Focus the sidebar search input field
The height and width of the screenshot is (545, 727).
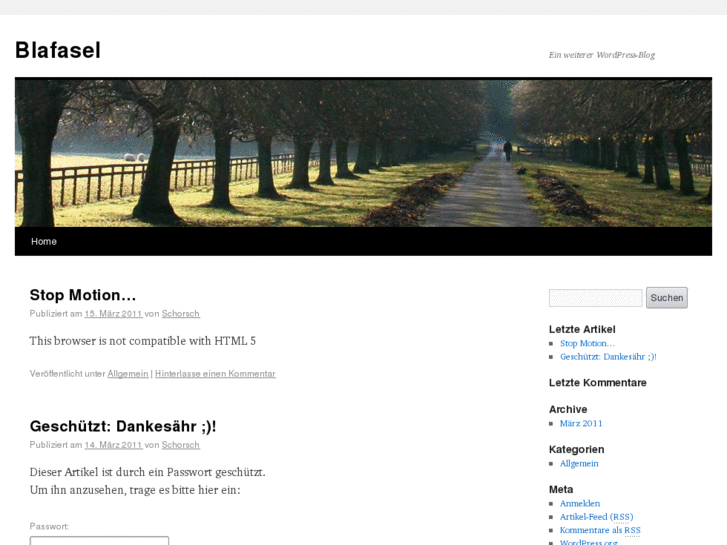595,298
